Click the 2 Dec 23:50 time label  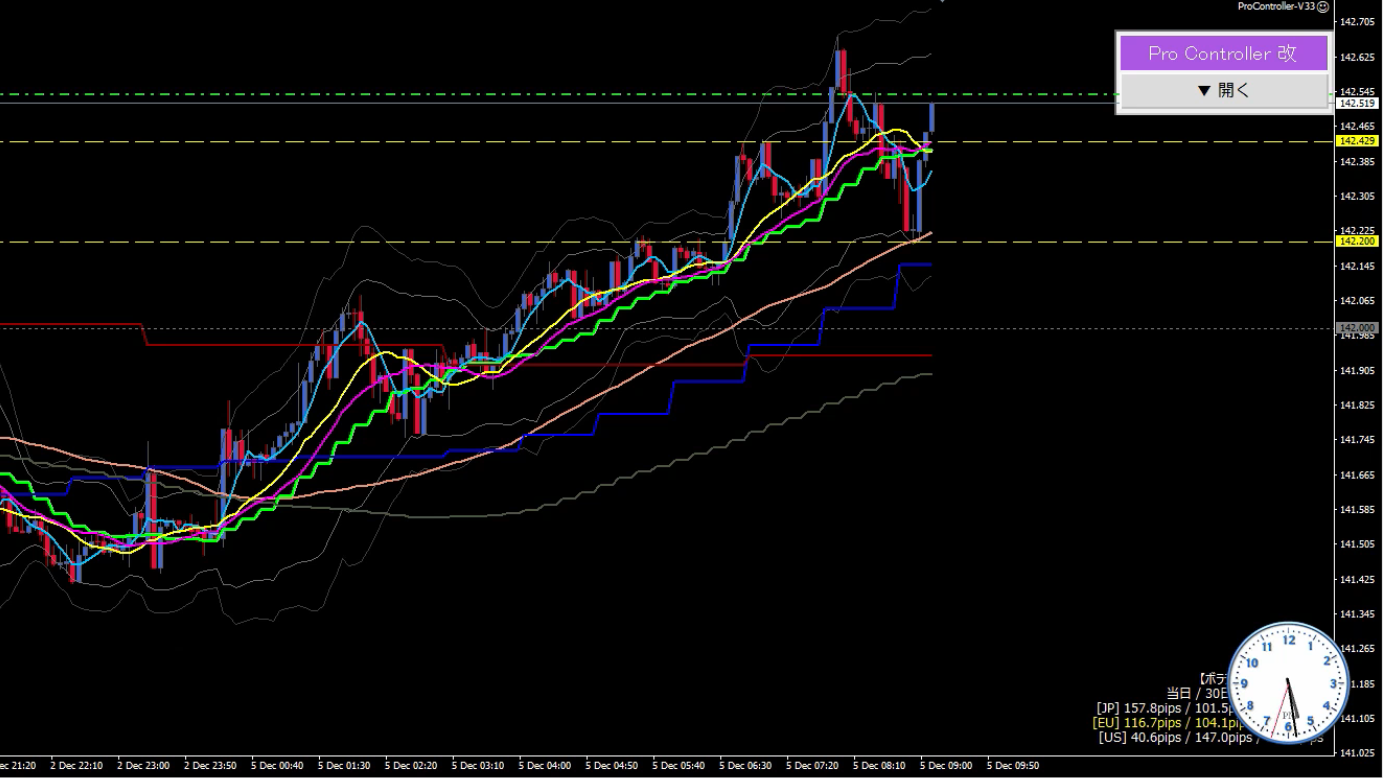tap(210, 766)
